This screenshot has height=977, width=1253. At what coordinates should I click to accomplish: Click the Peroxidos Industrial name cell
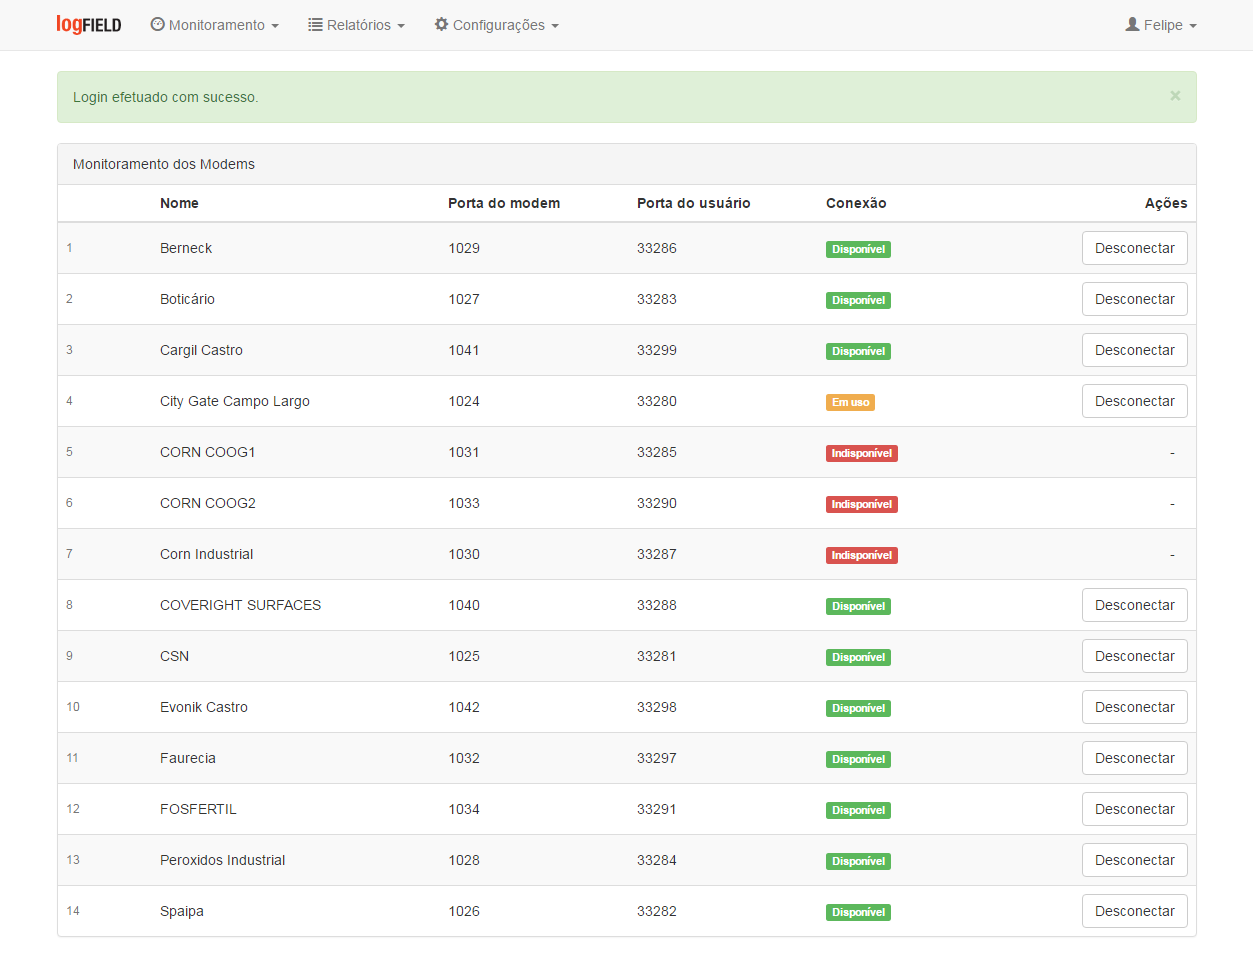click(222, 860)
